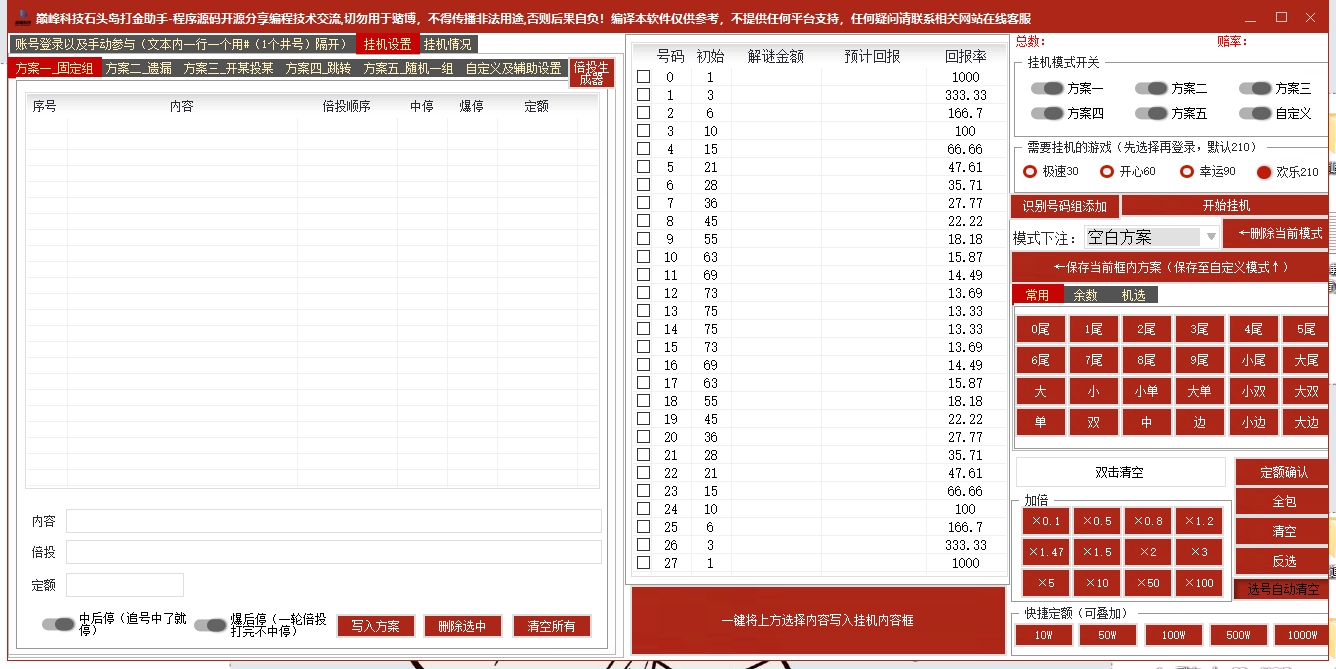Click the 1000W quick amount

pyautogui.click(x=1300, y=634)
